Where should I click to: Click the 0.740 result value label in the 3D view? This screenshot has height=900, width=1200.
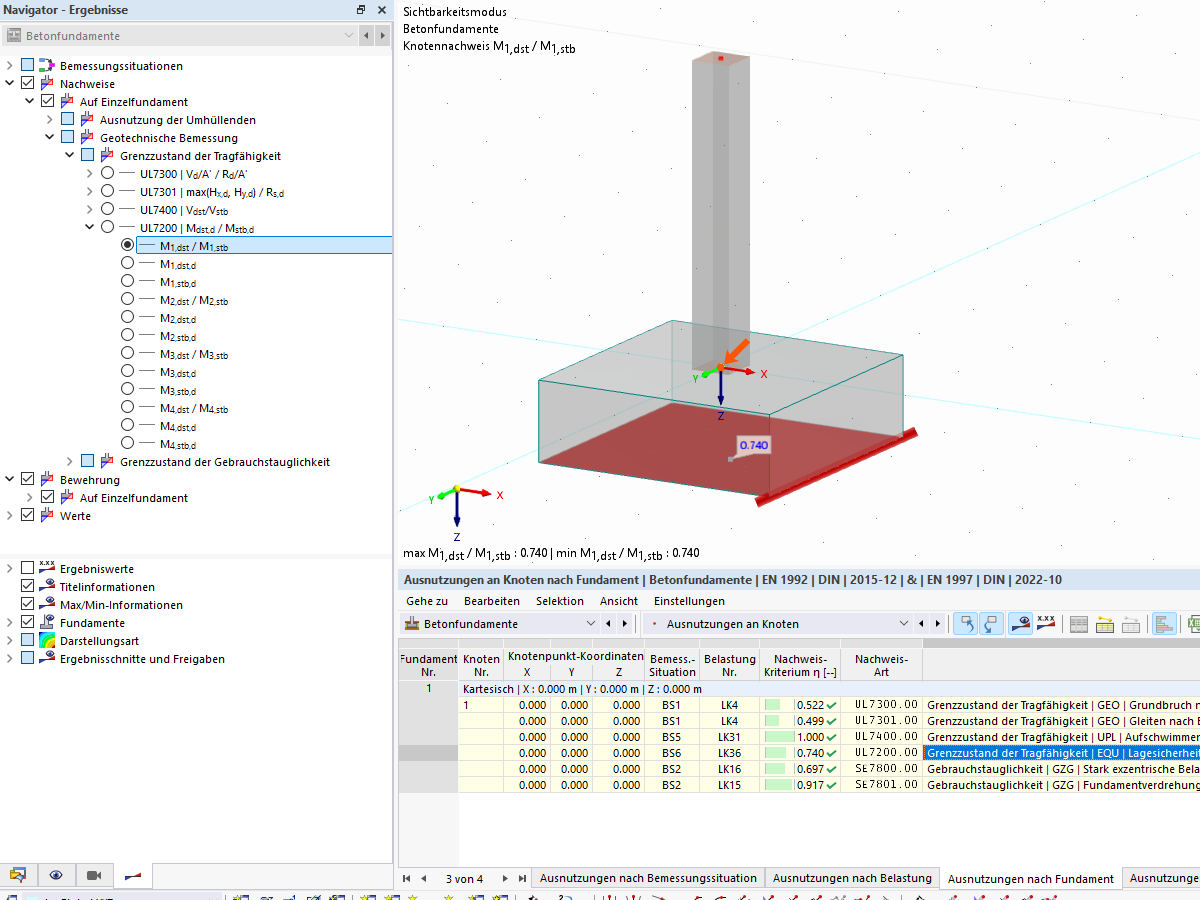(x=753, y=444)
